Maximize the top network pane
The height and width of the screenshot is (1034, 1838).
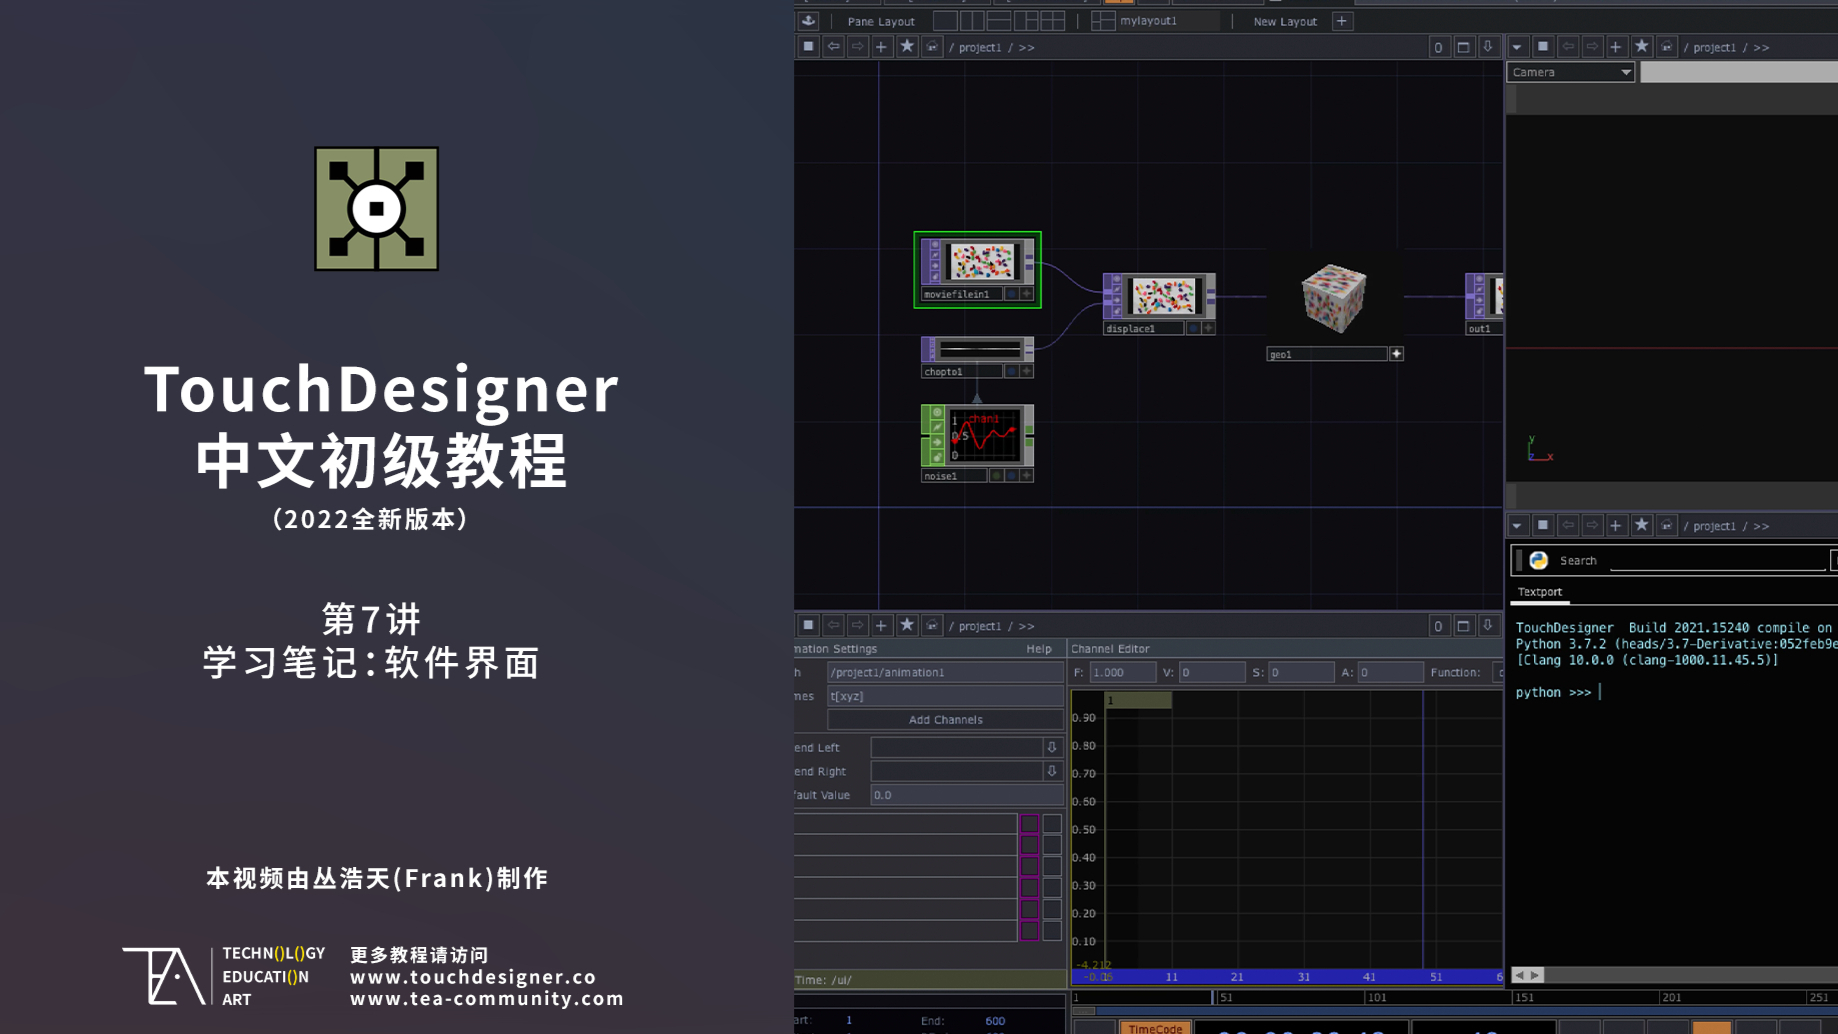tap(1463, 47)
